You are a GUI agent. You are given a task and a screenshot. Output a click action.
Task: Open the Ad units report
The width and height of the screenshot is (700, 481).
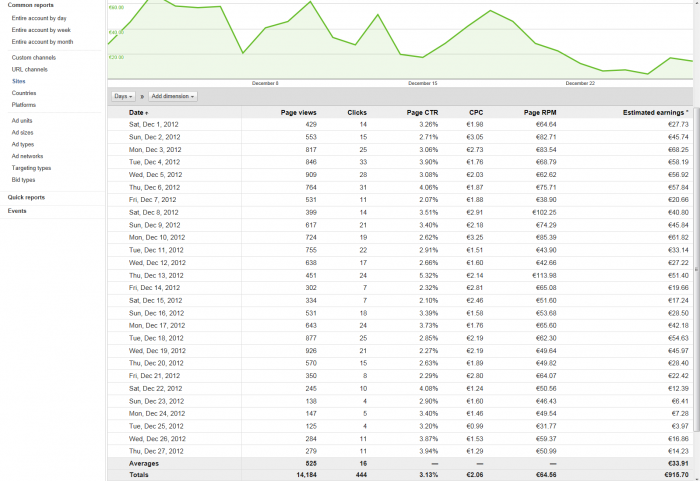click(x=22, y=121)
